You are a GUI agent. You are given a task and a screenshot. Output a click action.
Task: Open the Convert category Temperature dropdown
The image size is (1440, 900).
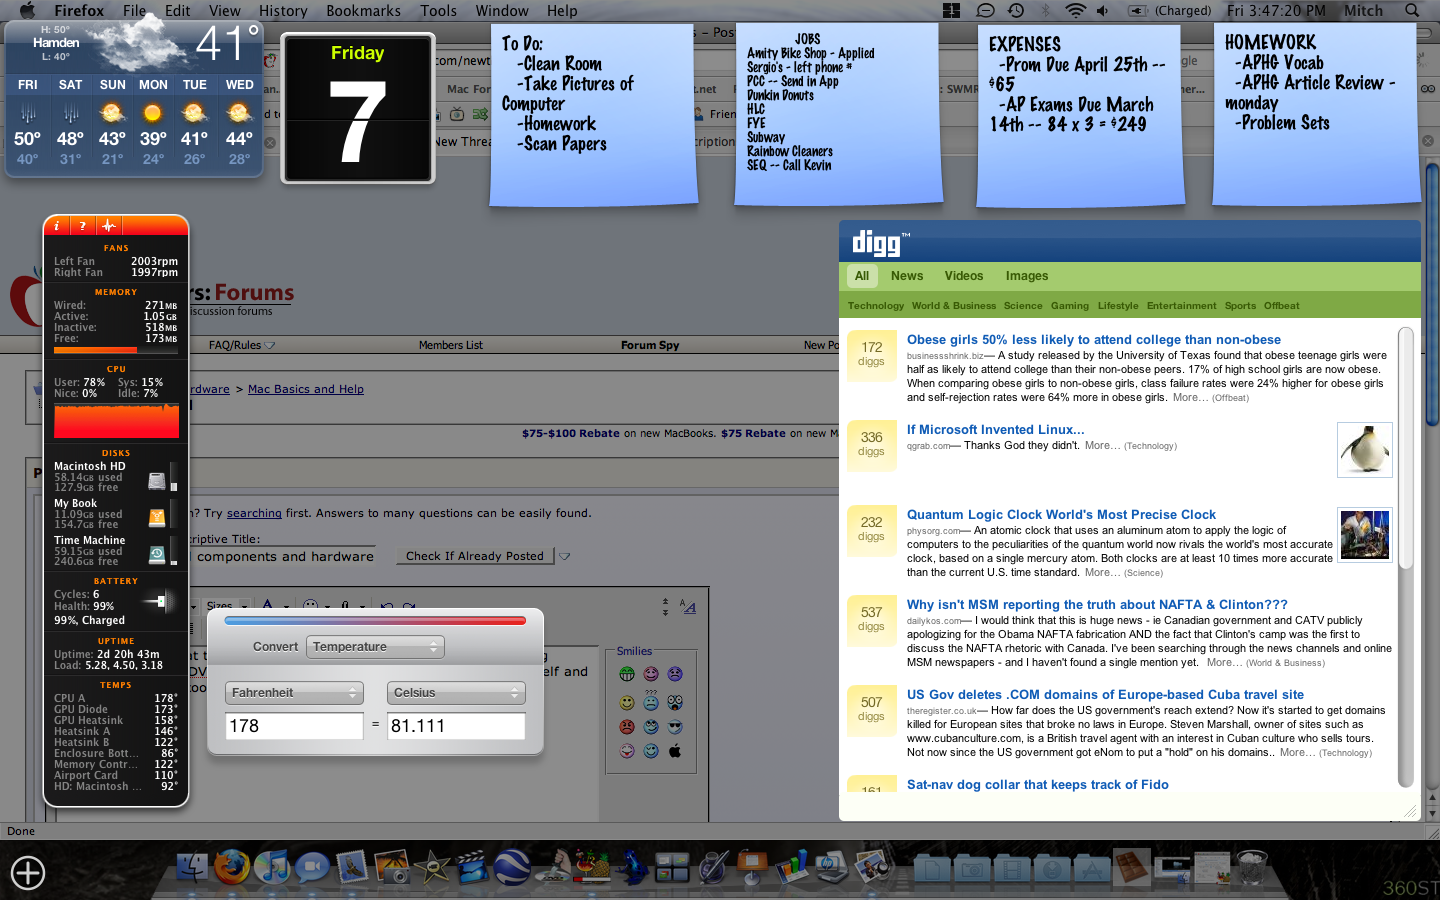point(375,647)
